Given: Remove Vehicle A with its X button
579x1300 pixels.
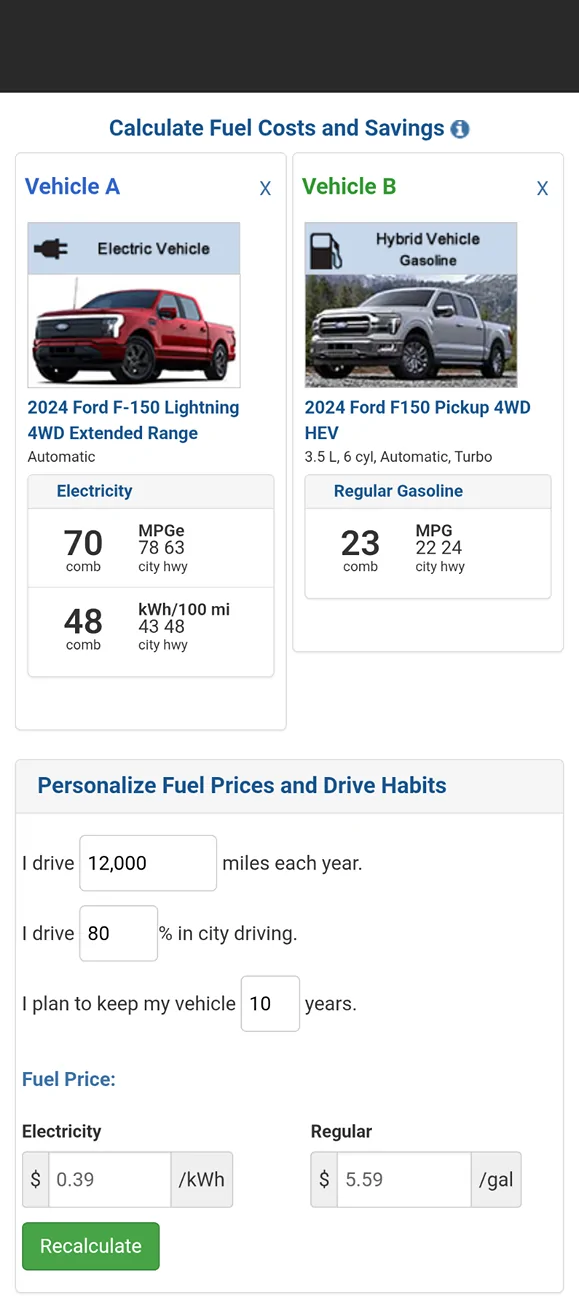Looking at the screenshot, I should tap(265, 188).
